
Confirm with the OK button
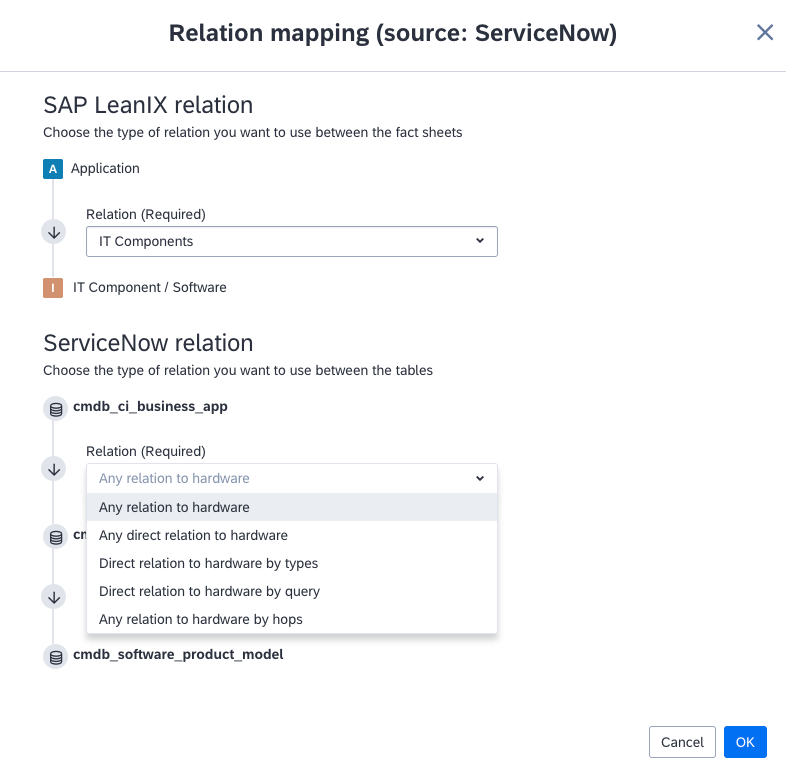pos(745,742)
